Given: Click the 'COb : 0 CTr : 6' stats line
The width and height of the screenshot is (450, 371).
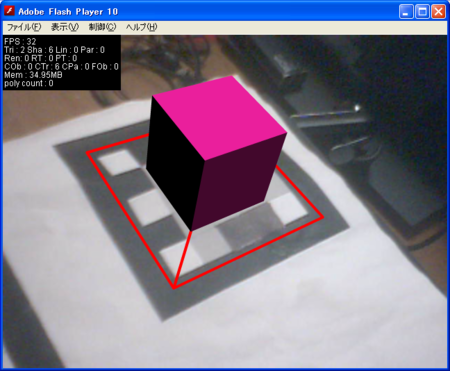Looking at the screenshot, I should (61, 67).
